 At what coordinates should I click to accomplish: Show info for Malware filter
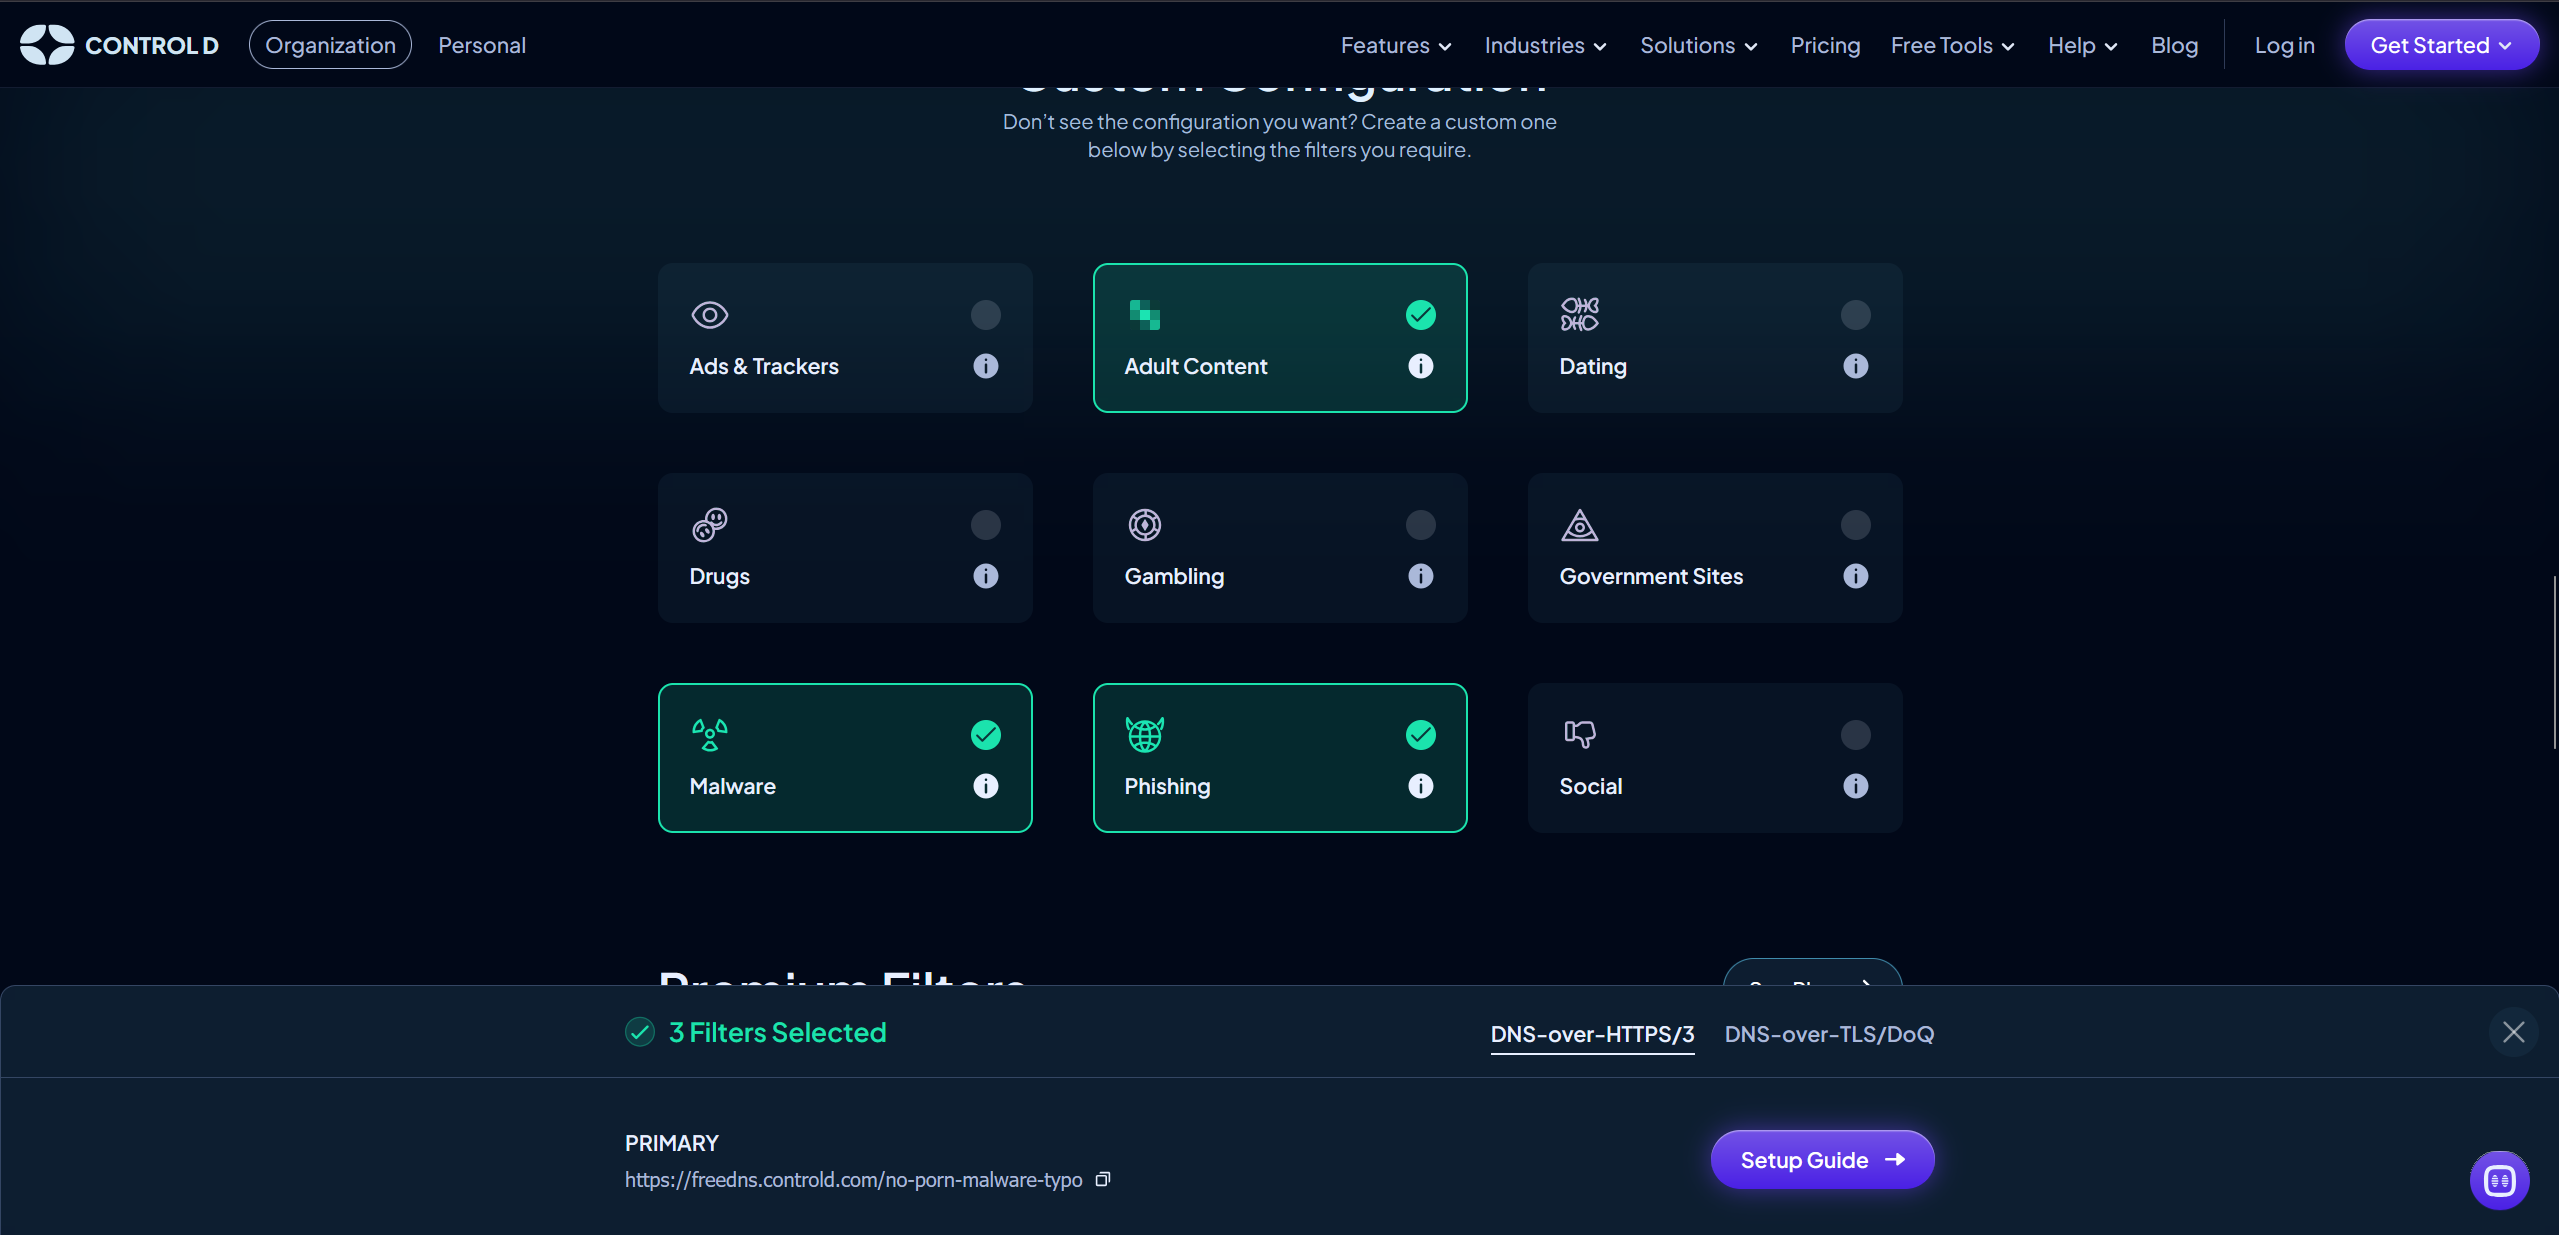[x=985, y=786]
